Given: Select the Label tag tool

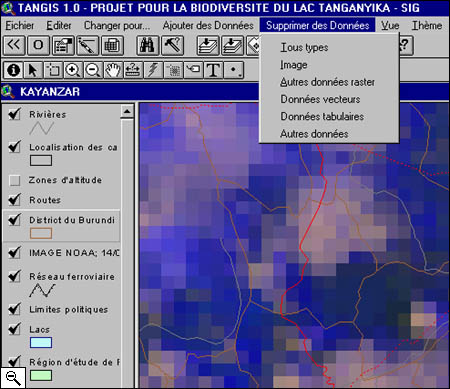Looking at the screenshot, I should click(193, 70).
